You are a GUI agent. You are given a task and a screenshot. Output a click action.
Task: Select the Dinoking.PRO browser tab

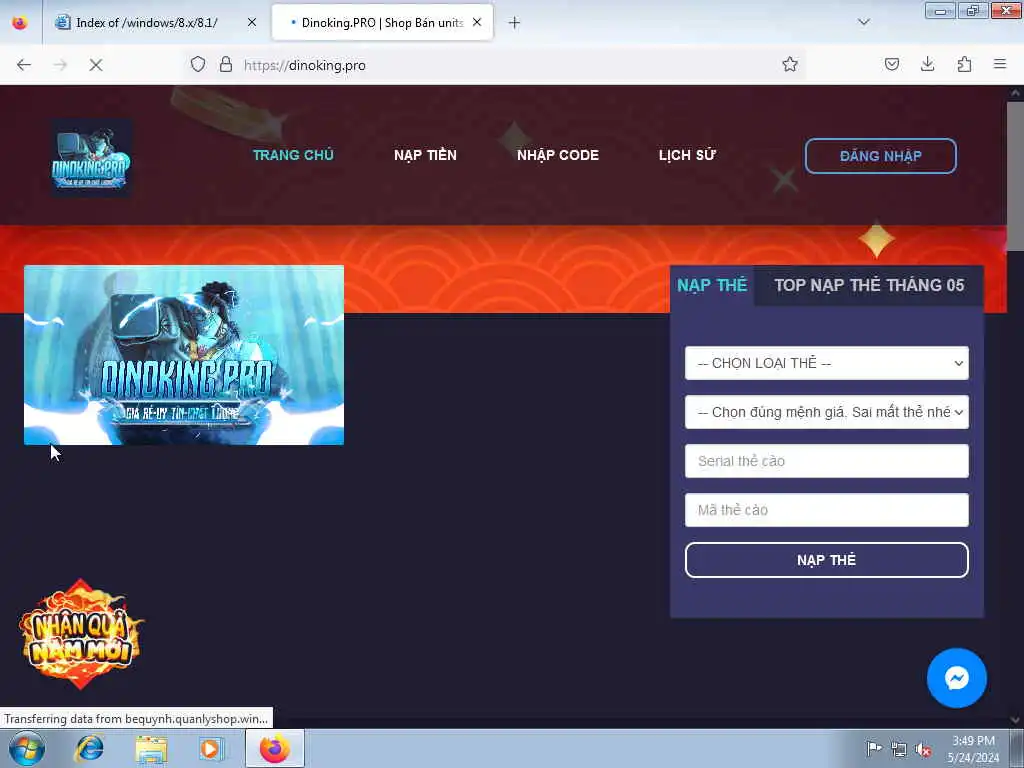pyautogui.click(x=382, y=23)
